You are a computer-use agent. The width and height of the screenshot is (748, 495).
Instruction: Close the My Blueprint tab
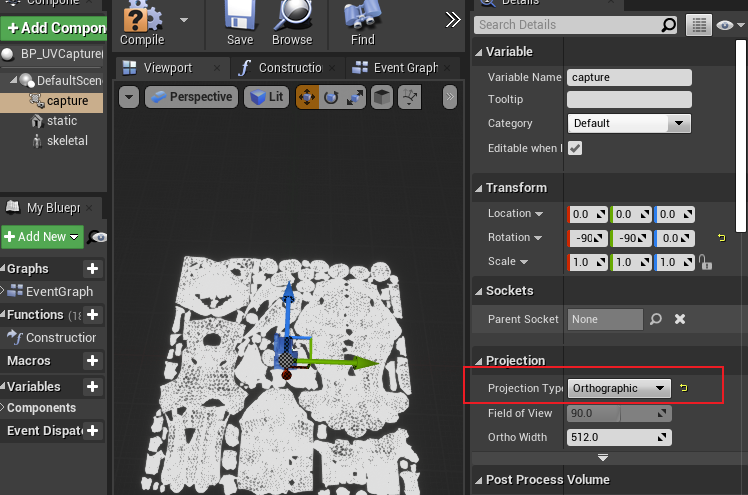89,208
